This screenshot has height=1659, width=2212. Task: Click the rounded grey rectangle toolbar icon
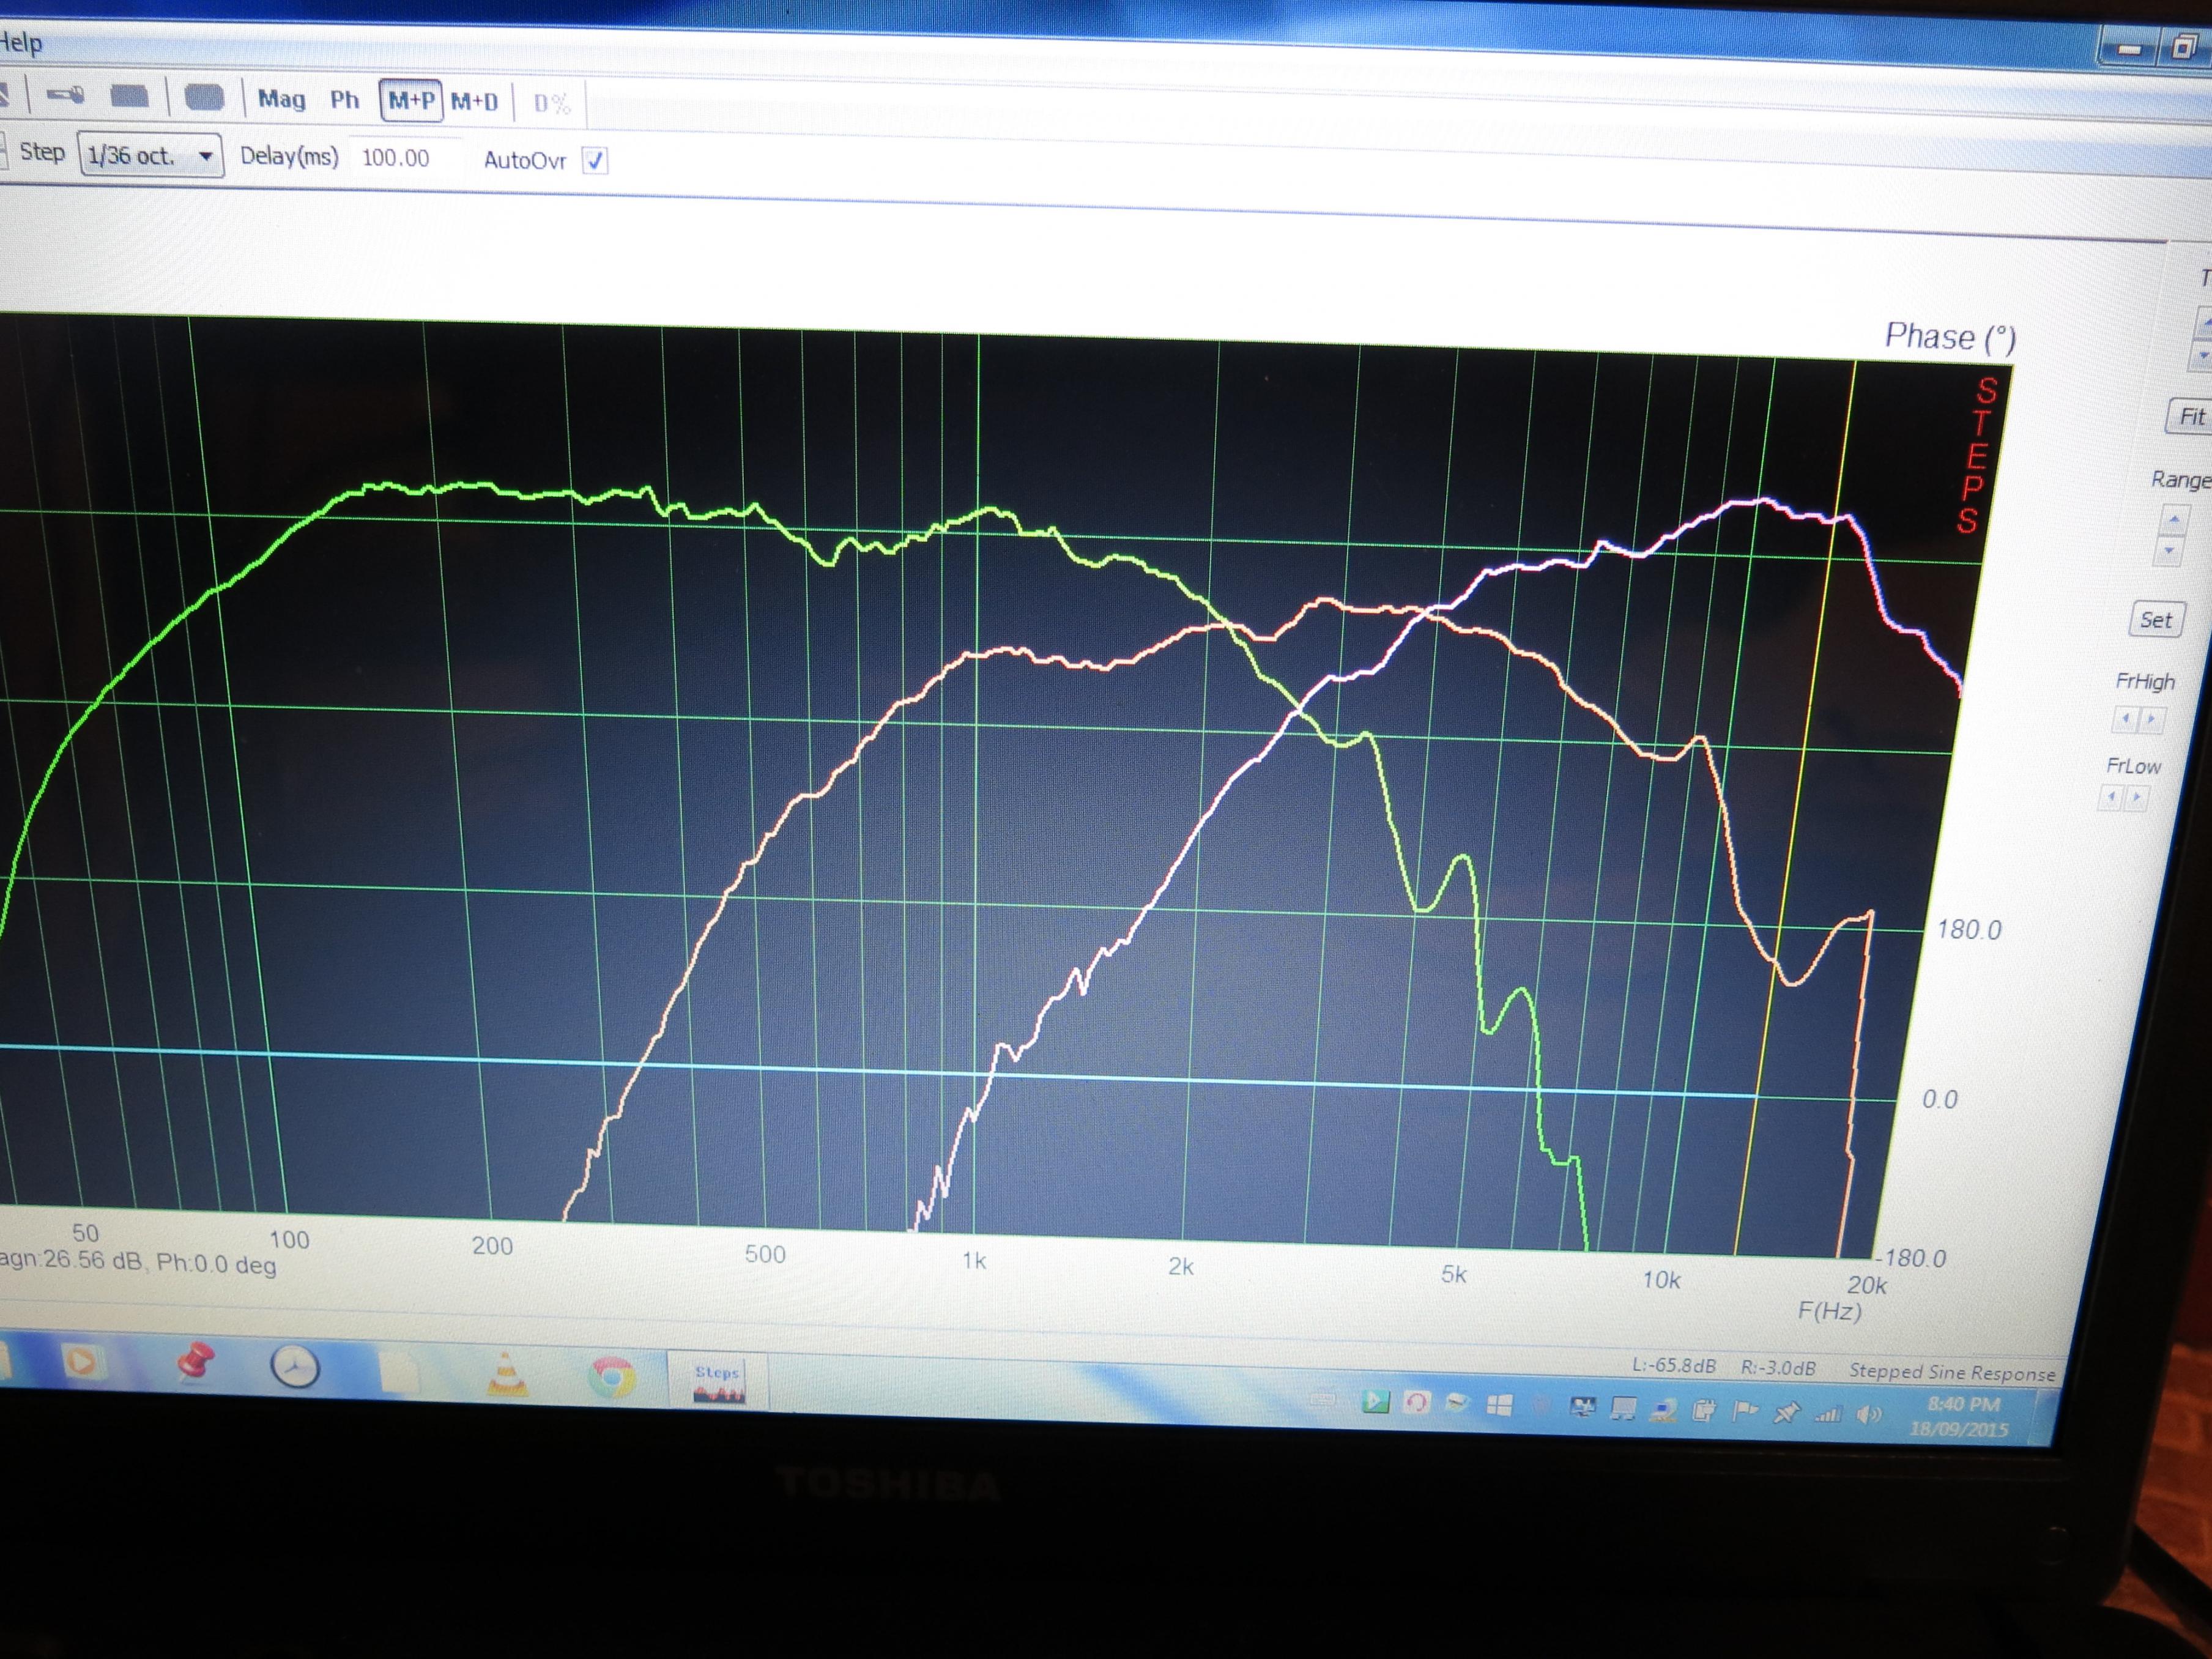[205, 98]
